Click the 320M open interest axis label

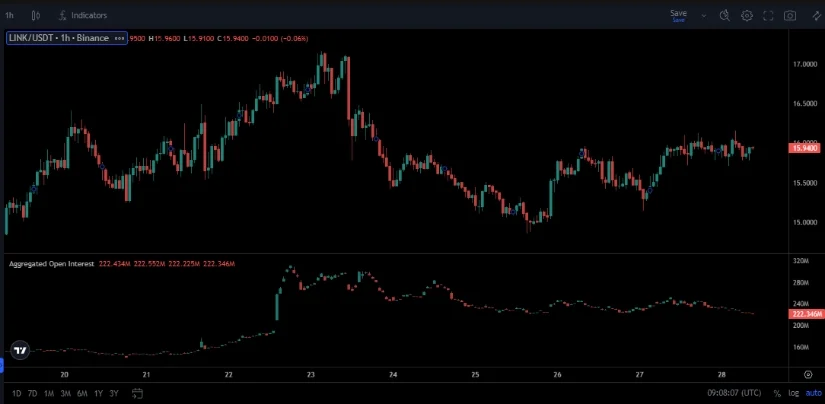point(800,261)
